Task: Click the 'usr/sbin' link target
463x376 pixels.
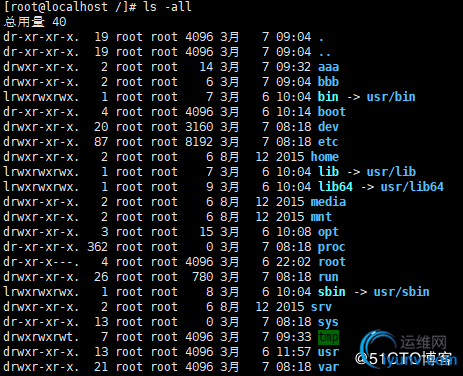Action: 401,292
